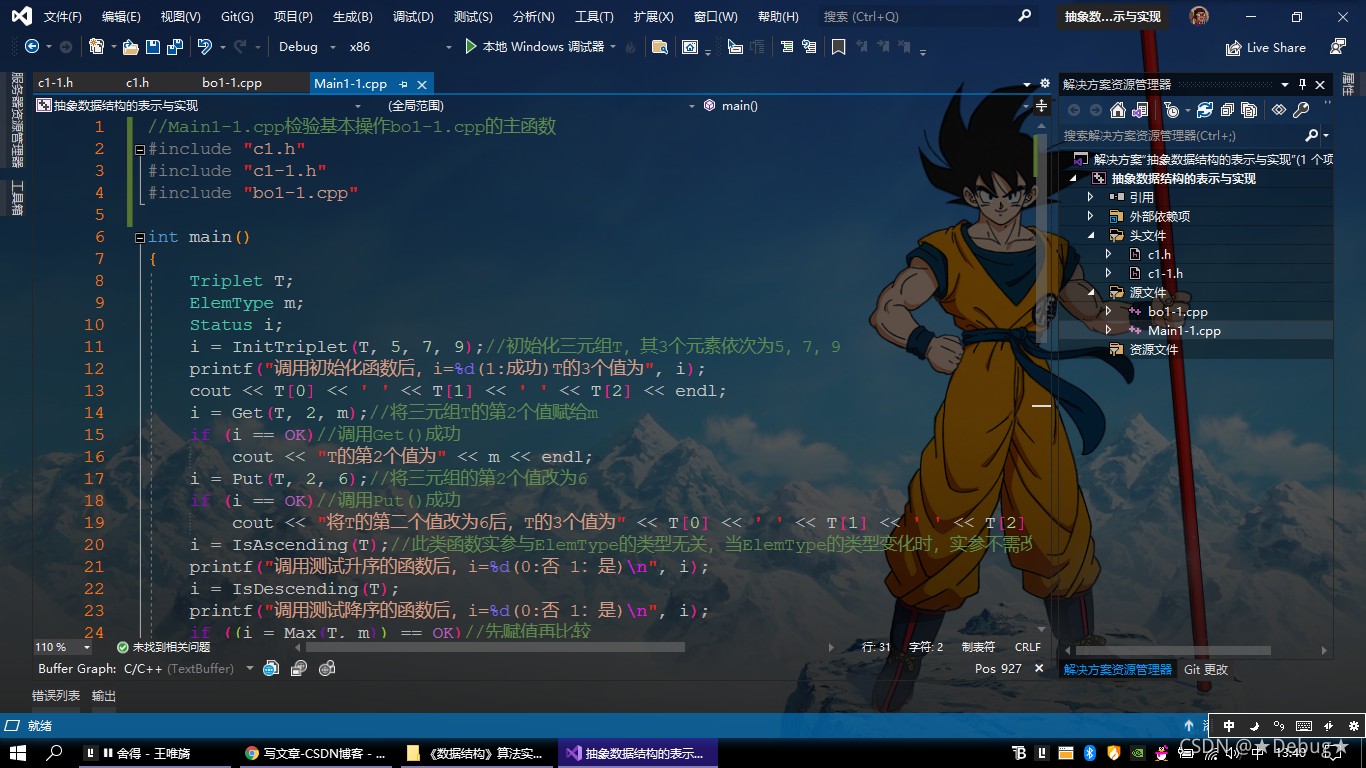This screenshot has height=768, width=1366.
Task: Select bo1-1.cpp in Solution Explorer
Action: (1178, 311)
